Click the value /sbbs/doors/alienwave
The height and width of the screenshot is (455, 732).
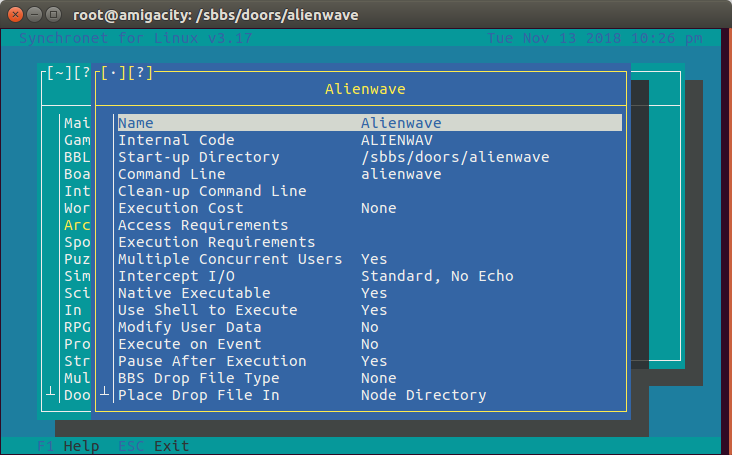(455, 157)
